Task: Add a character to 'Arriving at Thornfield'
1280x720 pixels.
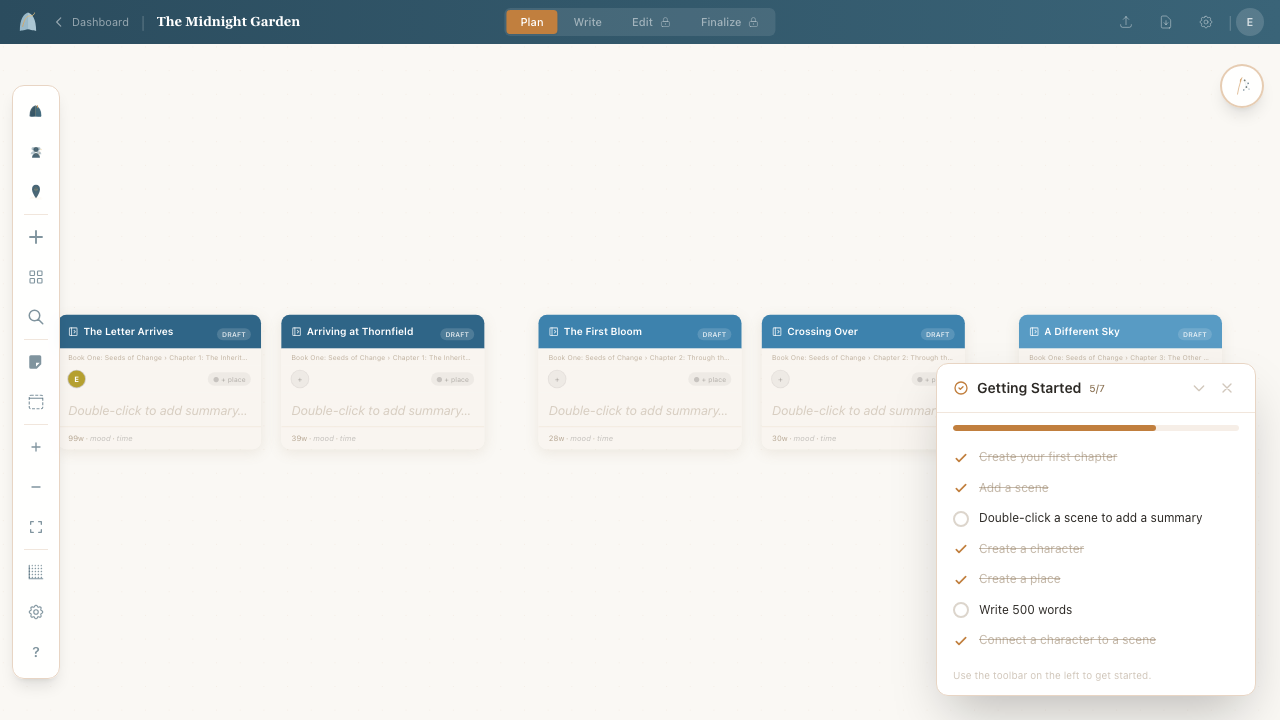Action: coord(300,379)
